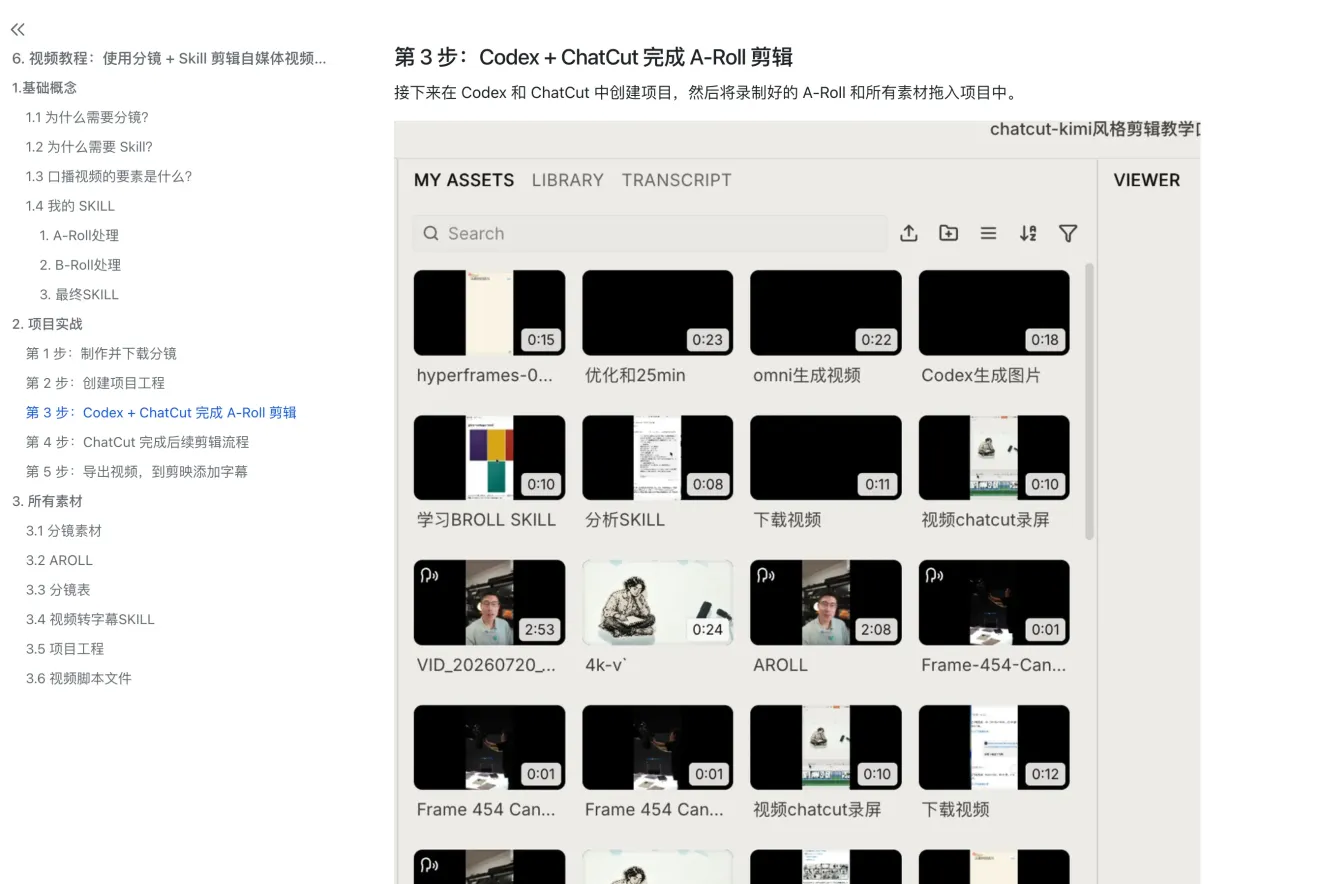Select the 0:12 下载视频 clip thumbnail
Screen dimensions: 1320x884
click(x=994, y=747)
